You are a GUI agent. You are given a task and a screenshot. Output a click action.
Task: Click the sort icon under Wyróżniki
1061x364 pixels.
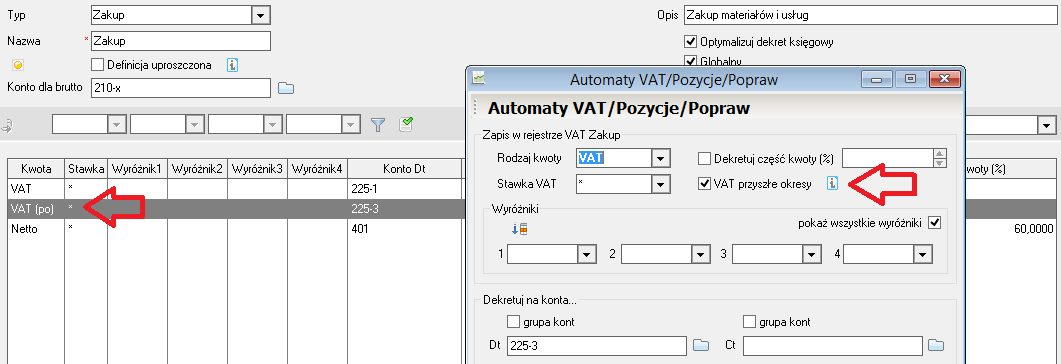click(519, 229)
